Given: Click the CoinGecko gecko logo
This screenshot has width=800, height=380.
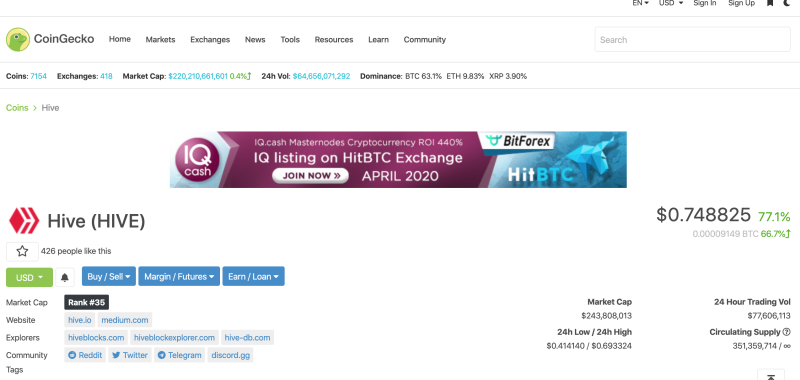Looking at the screenshot, I should click(x=18, y=39).
